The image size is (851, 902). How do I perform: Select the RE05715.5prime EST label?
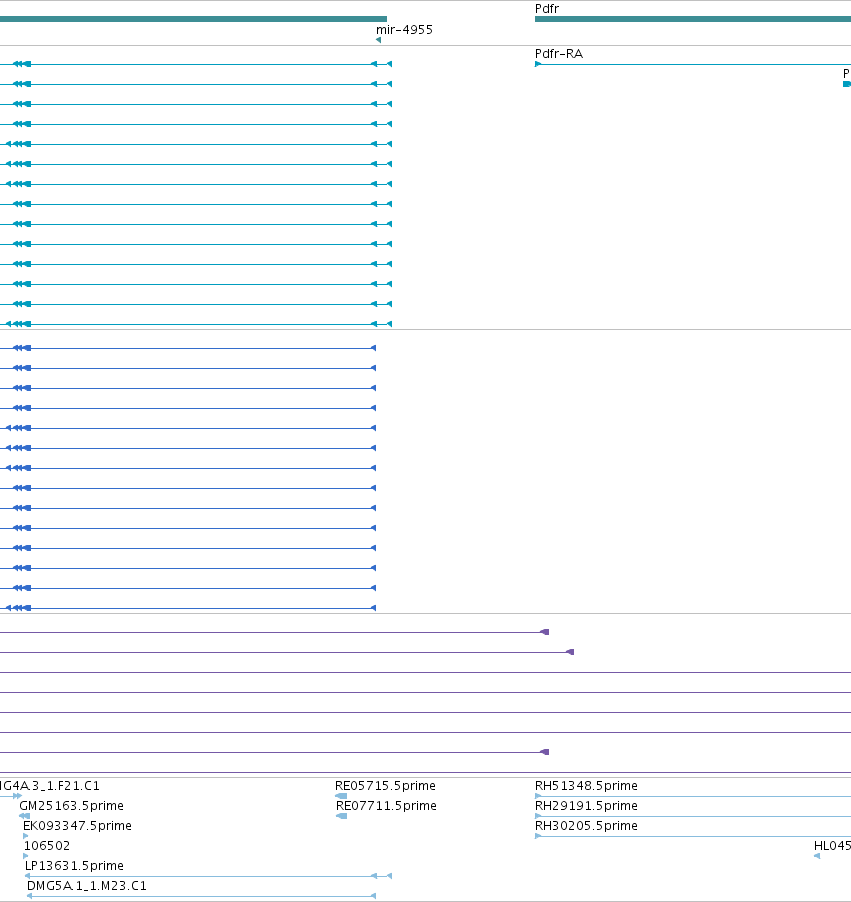click(x=386, y=786)
